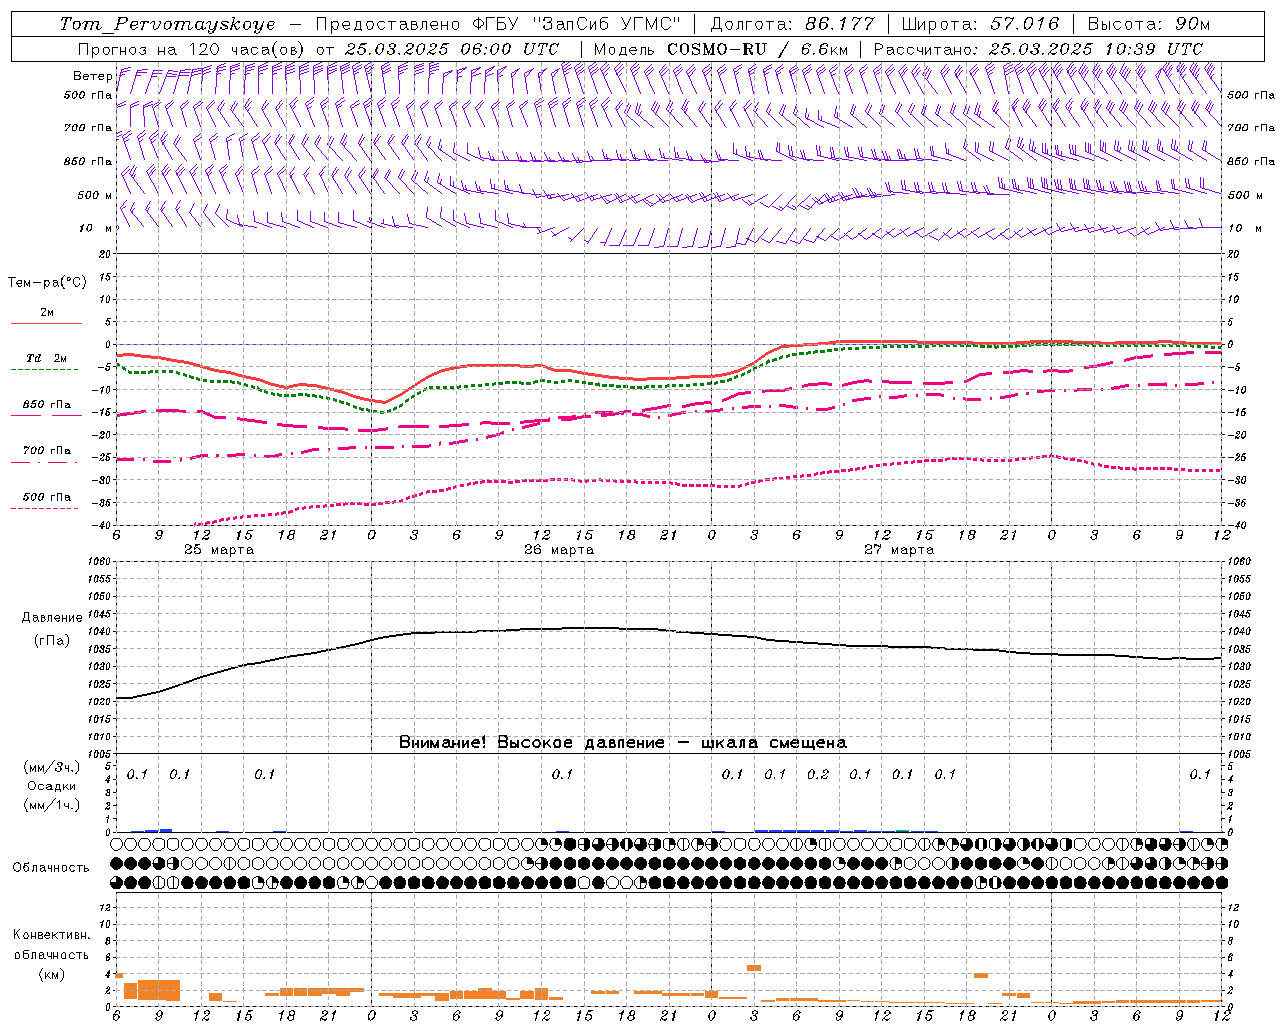The width and height of the screenshot is (1280, 1024).
Task: Select the Осадки precipitation label
Action: pos(52,786)
